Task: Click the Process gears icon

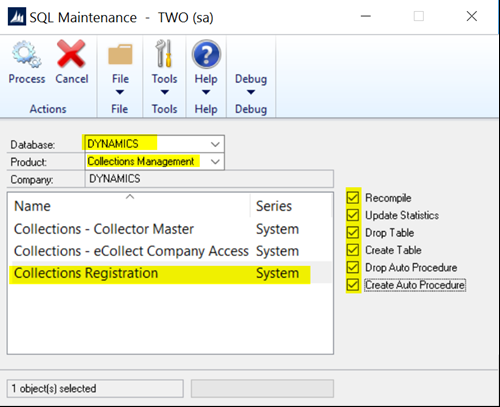Action: coord(27,54)
